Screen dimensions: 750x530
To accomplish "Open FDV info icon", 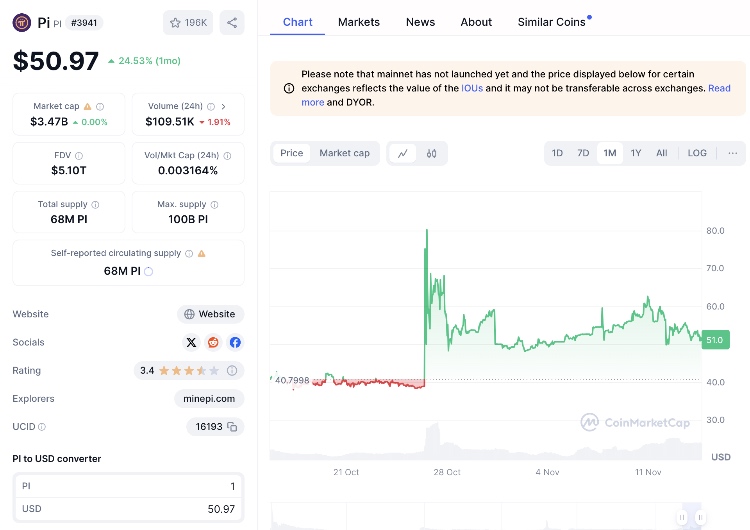I will click(79, 155).
